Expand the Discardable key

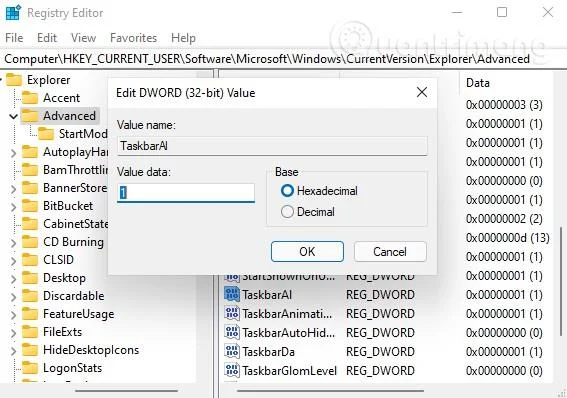tap(13, 297)
